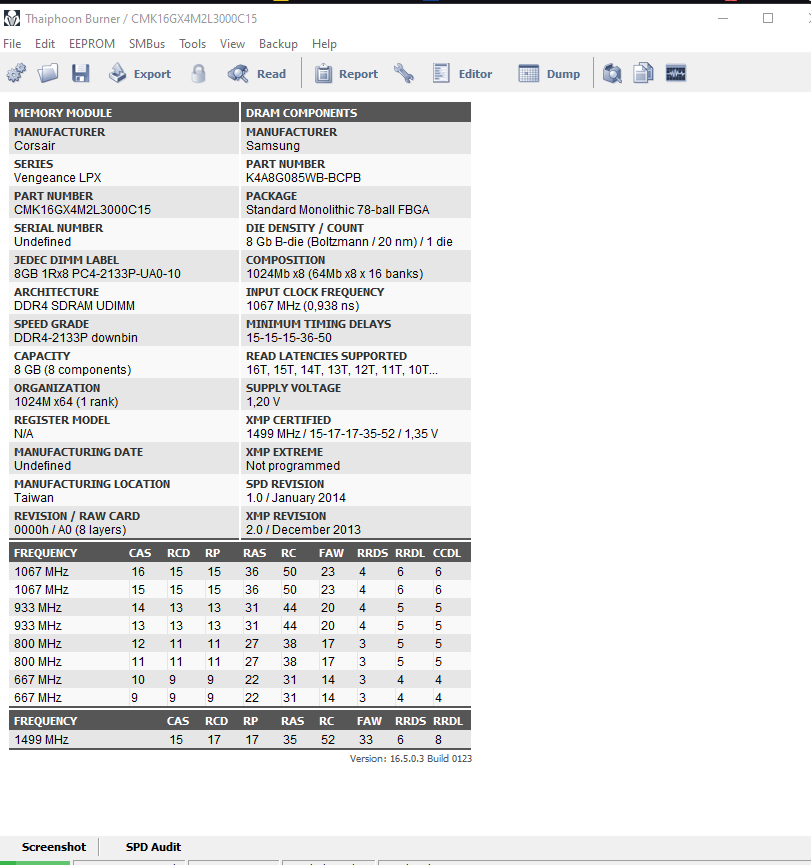Open the SMBus menu
Image resolution: width=811 pixels, height=865 pixels.
click(147, 44)
